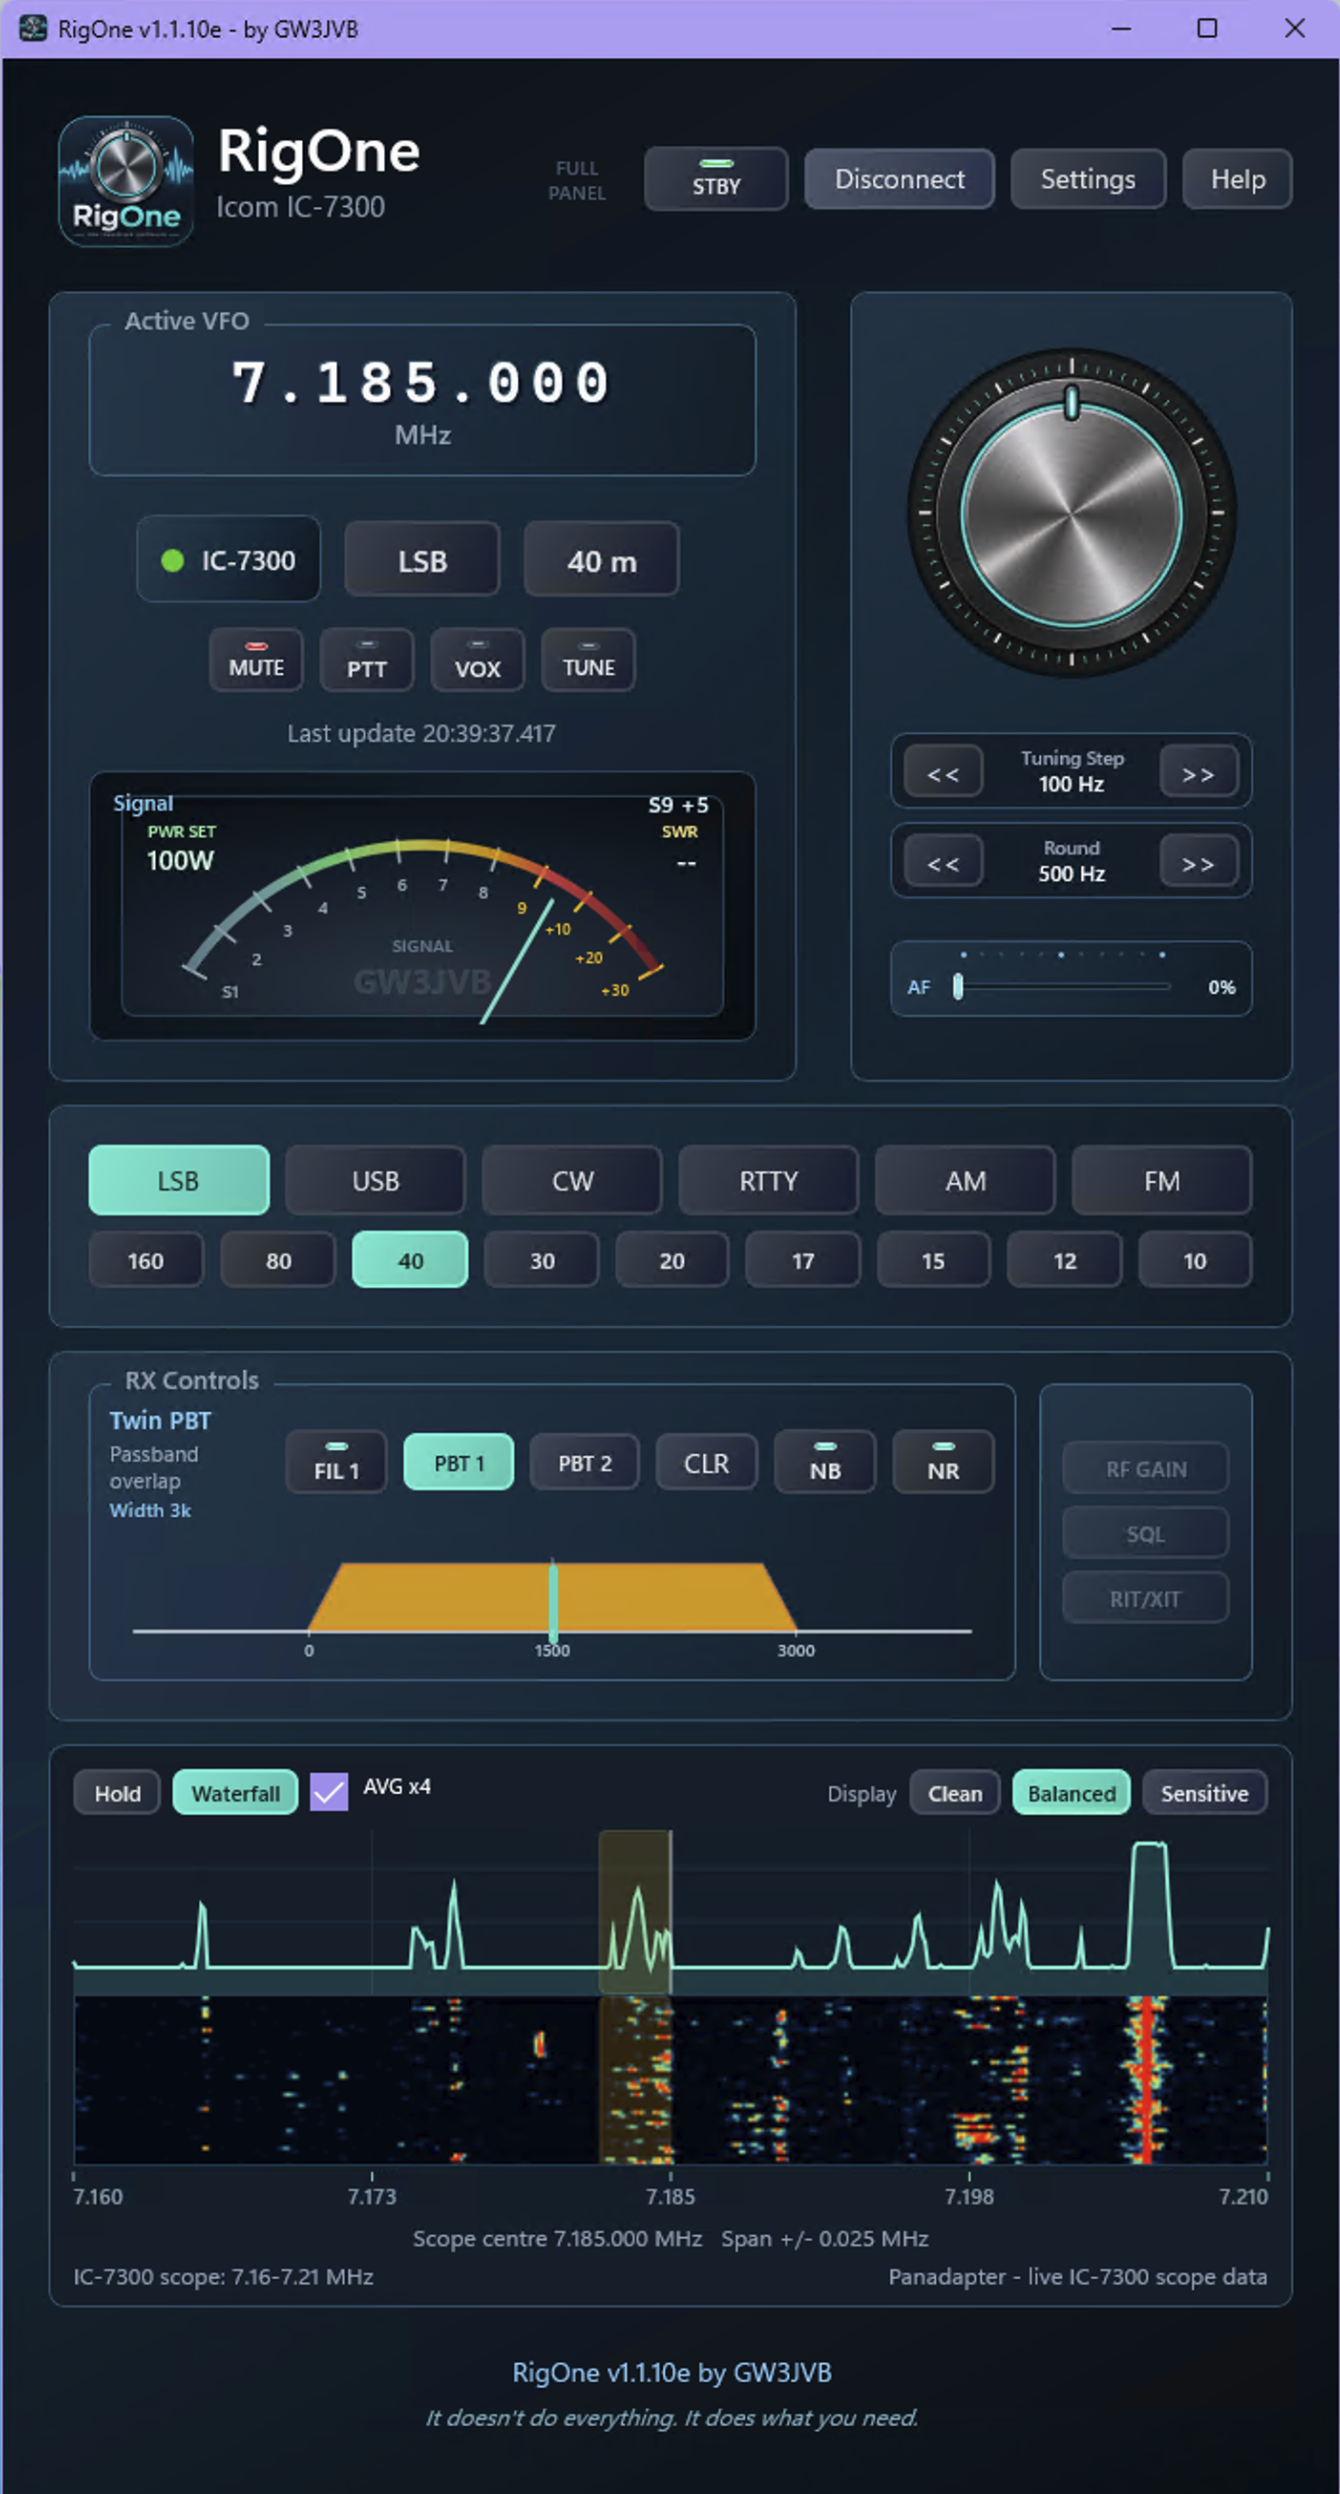The height and width of the screenshot is (2494, 1340).
Task: Click the highlighted passband region in spectrum
Action: [x=635, y=1912]
